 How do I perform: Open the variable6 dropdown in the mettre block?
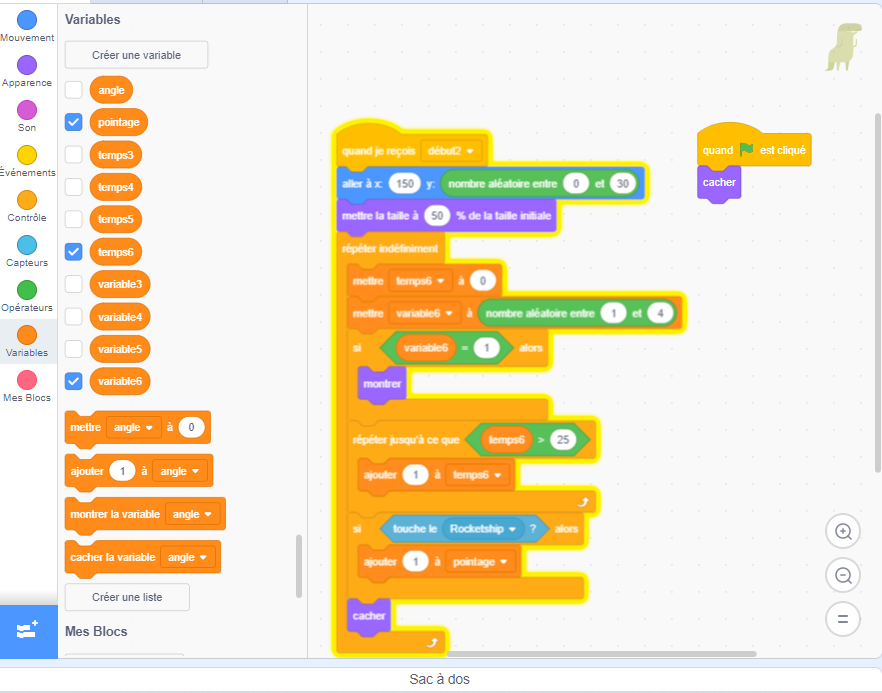[424, 313]
